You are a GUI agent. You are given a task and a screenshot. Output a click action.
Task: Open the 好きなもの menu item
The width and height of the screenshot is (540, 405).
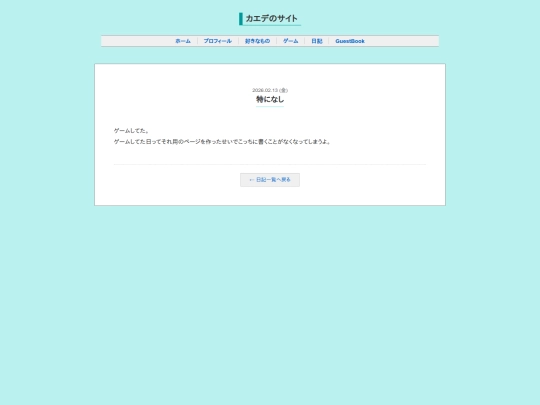(x=257, y=41)
